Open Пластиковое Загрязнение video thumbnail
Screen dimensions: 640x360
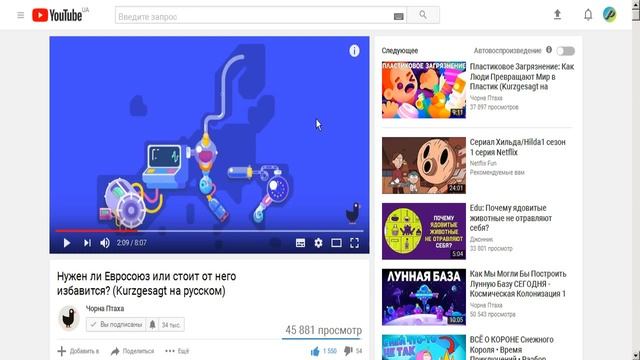(x=424, y=90)
